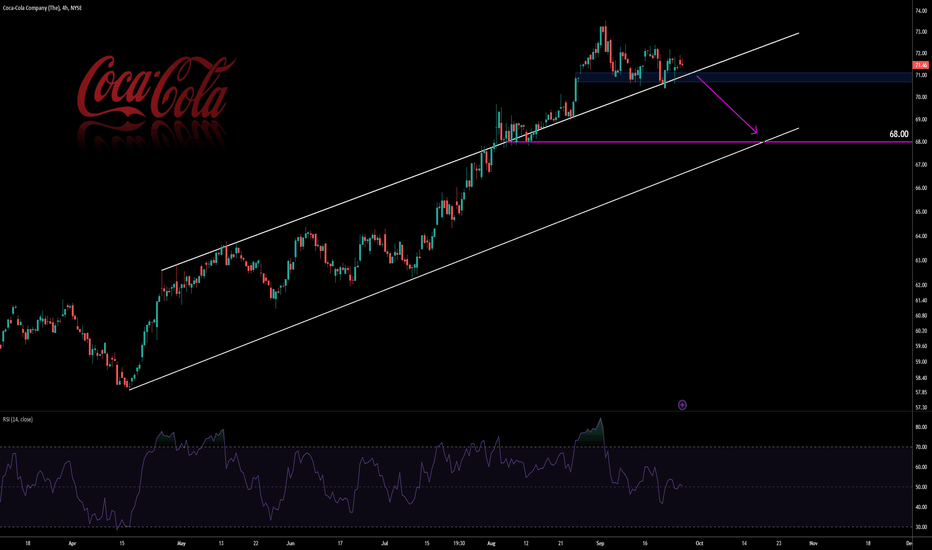Click the 50.00 label on the RSI scale

pos(921,487)
